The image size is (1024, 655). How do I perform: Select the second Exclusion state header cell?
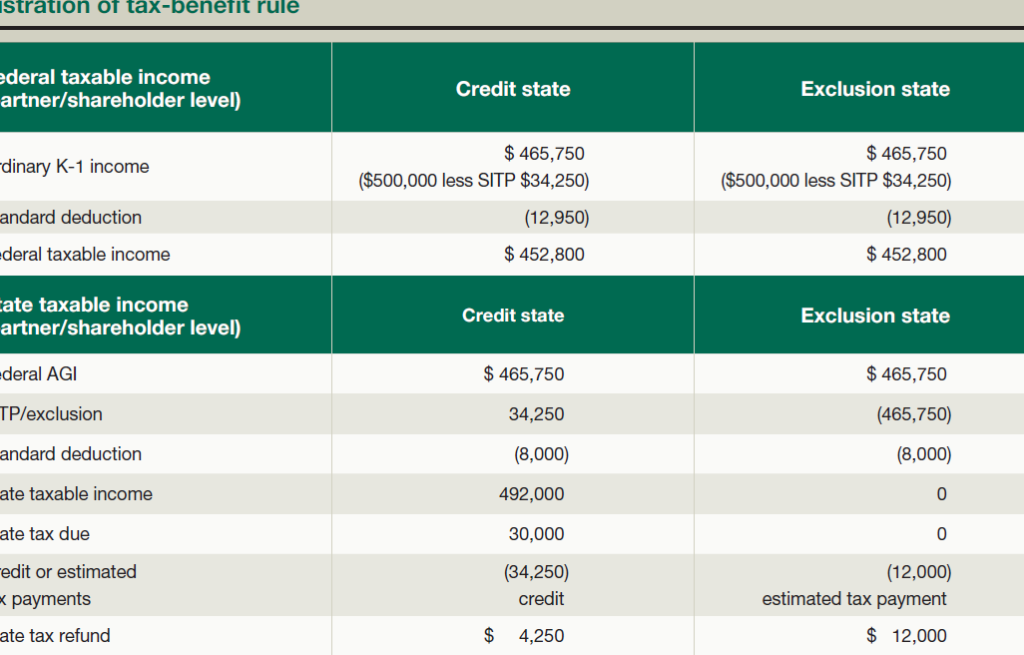[x=875, y=315]
